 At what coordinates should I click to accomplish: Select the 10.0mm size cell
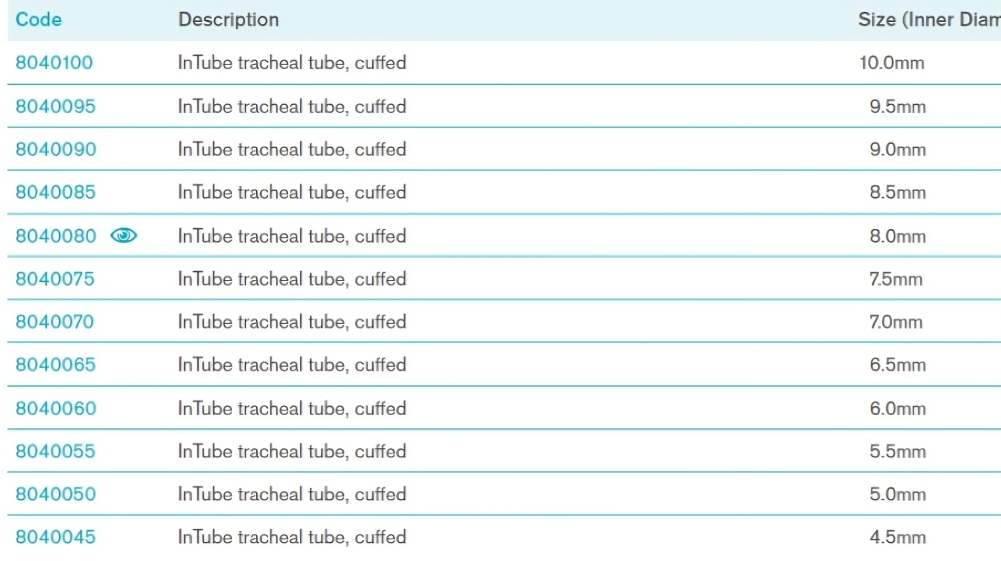point(892,63)
